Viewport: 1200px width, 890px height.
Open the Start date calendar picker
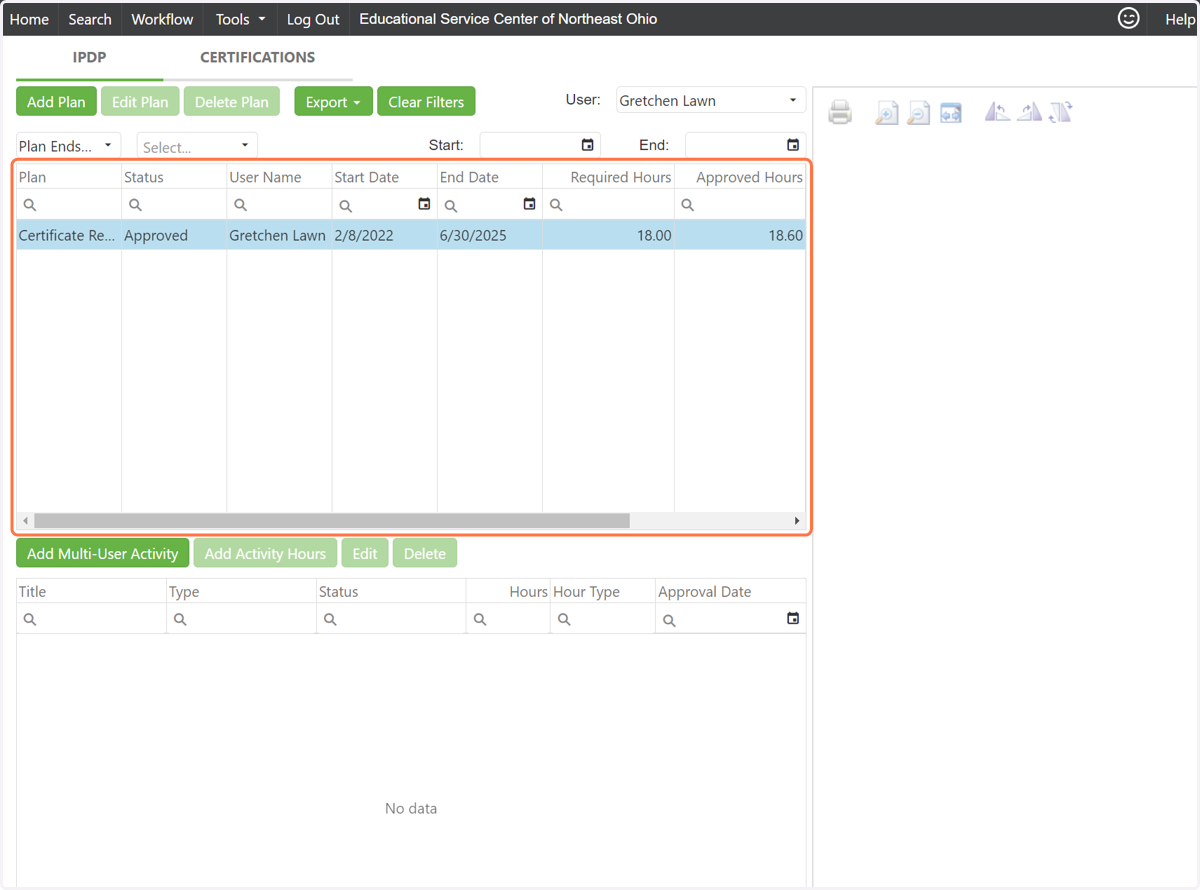pyautogui.click(x=588, y=145)
